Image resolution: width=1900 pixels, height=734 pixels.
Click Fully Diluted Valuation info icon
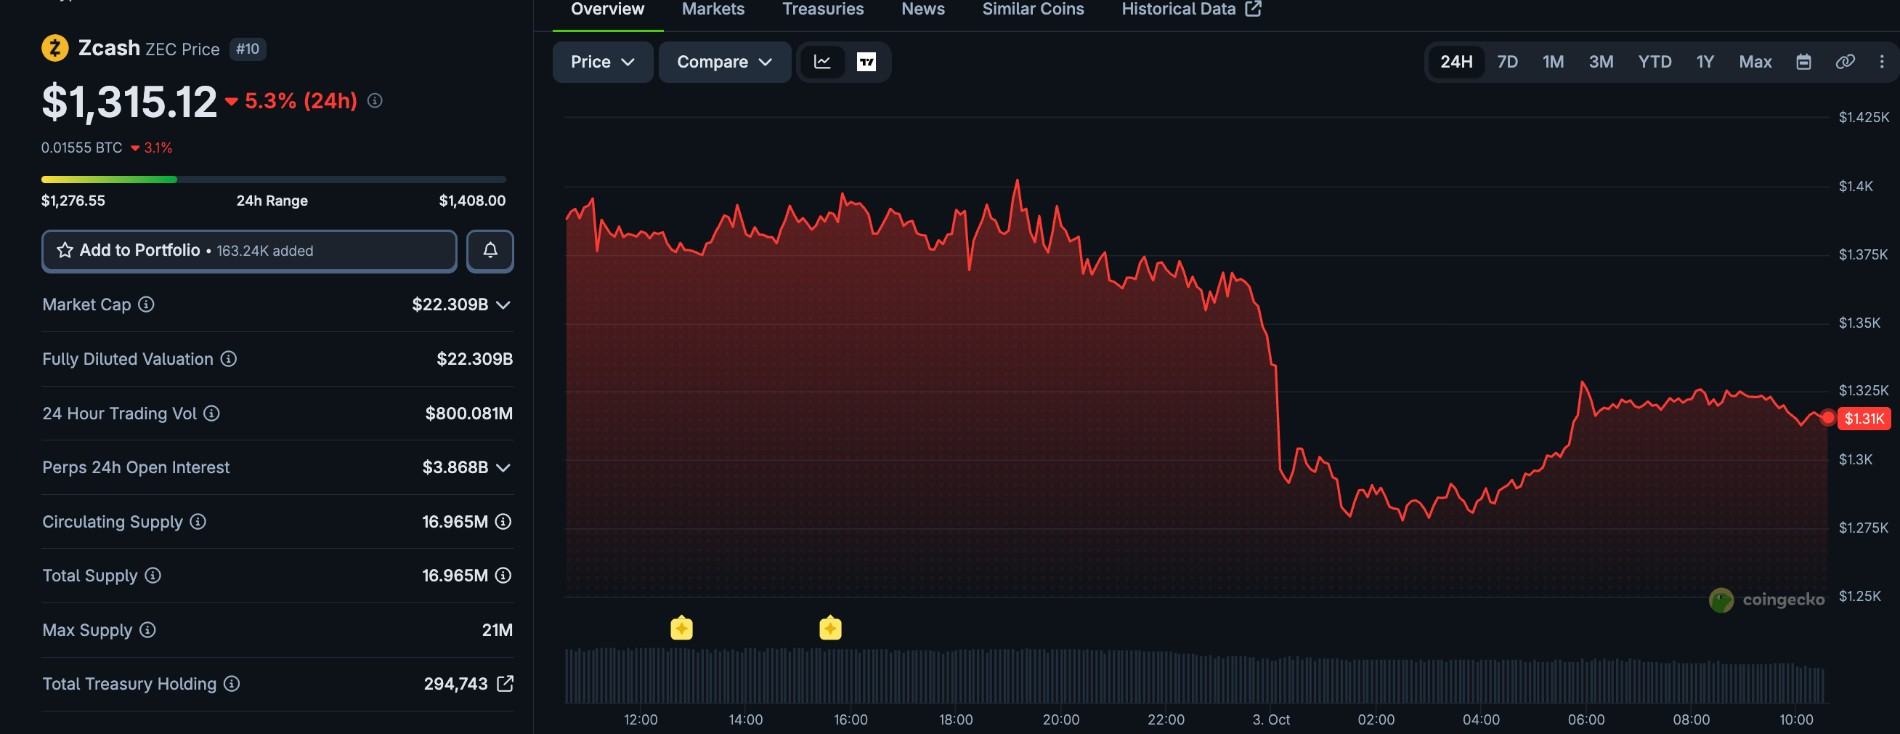(229, 359)
